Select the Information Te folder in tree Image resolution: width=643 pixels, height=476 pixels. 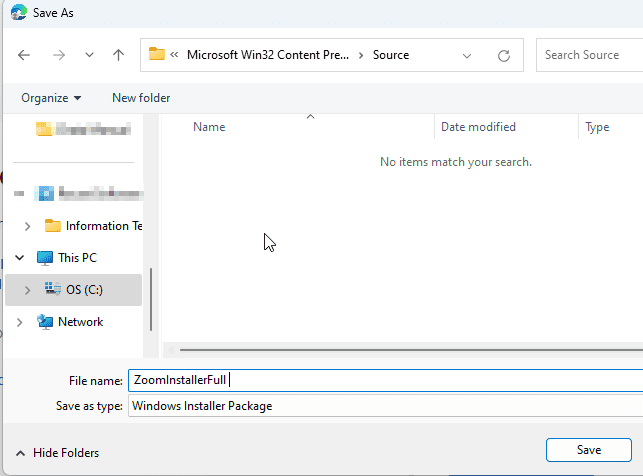pyautogui.click(x=97, y=226)
